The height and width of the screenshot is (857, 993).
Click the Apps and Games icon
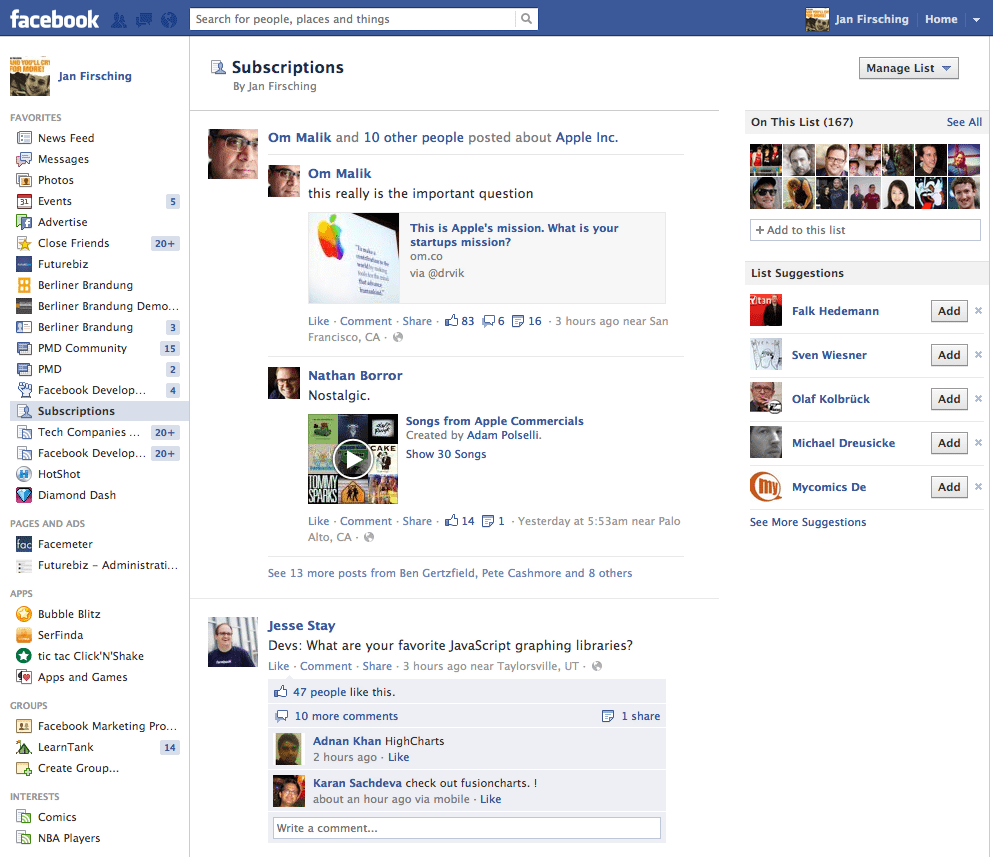tap(24, 677)
